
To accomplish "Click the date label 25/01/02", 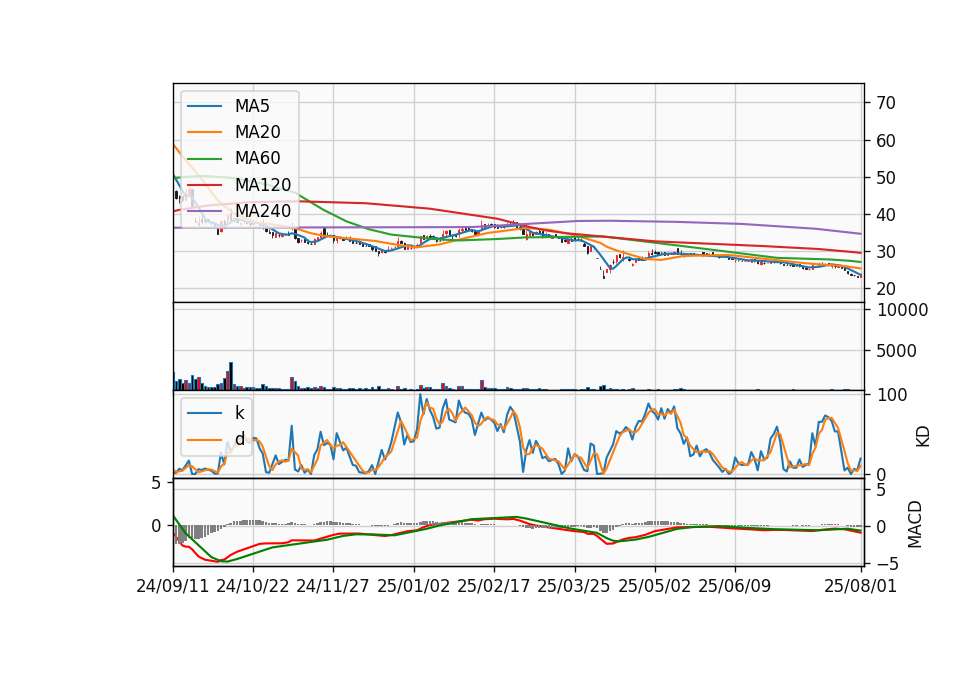I will 413,587.
